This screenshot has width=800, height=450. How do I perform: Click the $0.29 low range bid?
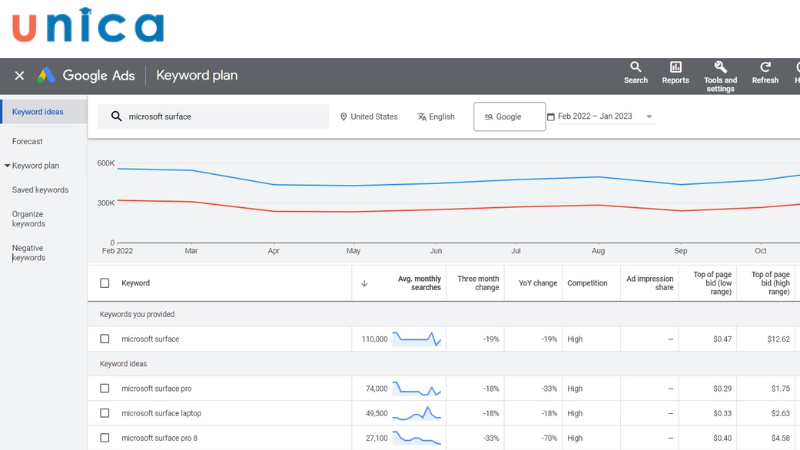point(722,388)
